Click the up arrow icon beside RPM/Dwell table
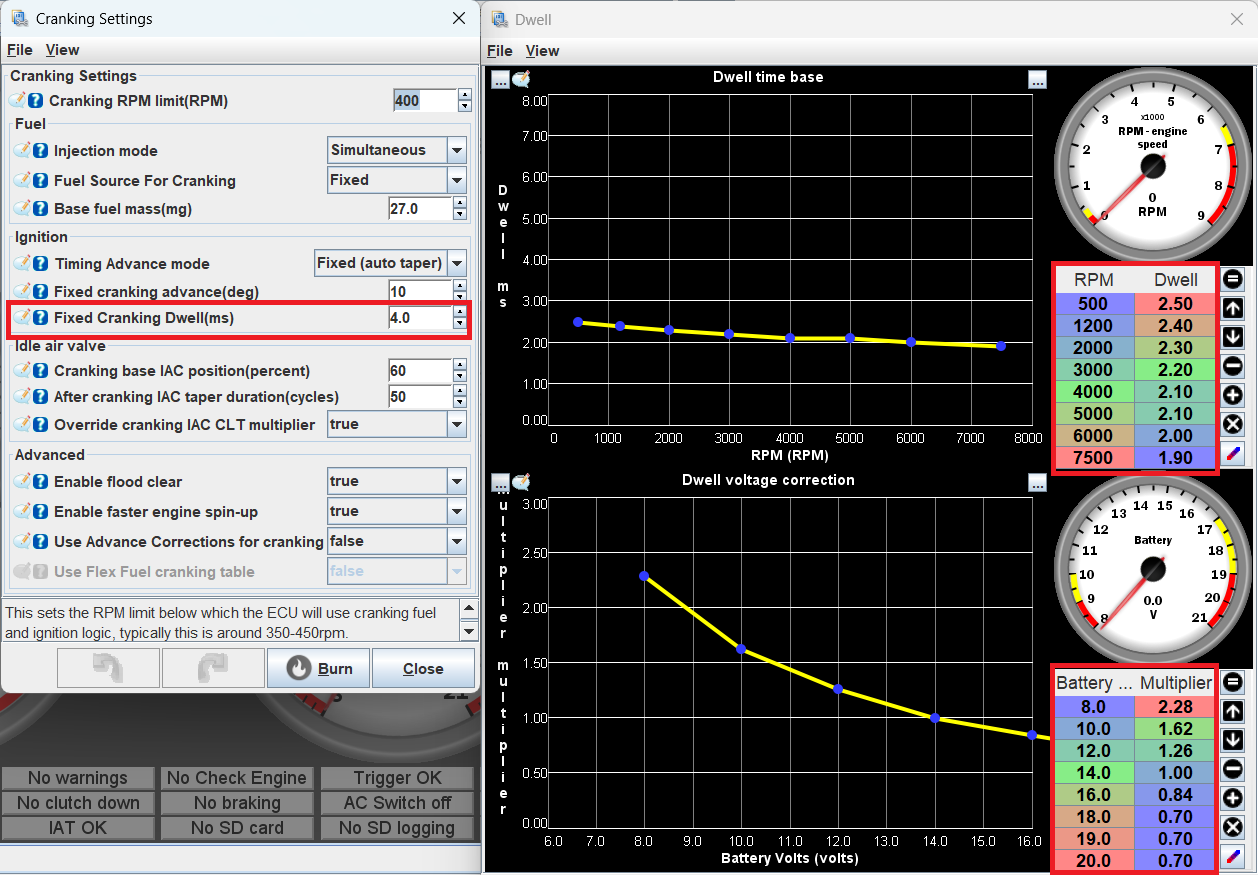Screen dimensions: 1258x875 click(1233, 308)
